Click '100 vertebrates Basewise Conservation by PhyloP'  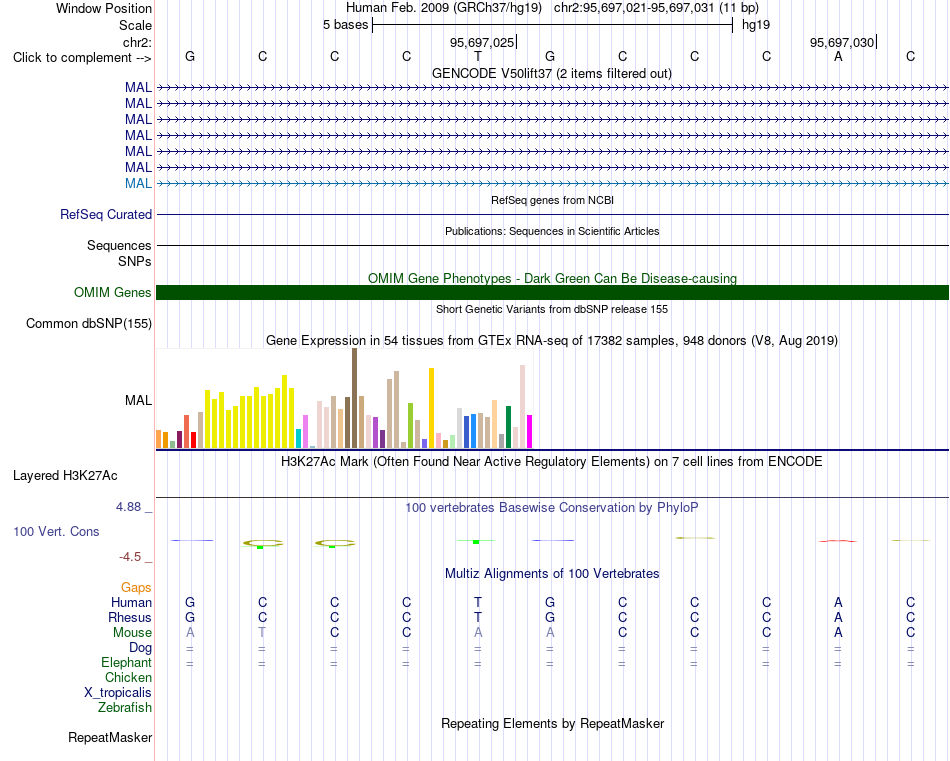click(552, 508)
